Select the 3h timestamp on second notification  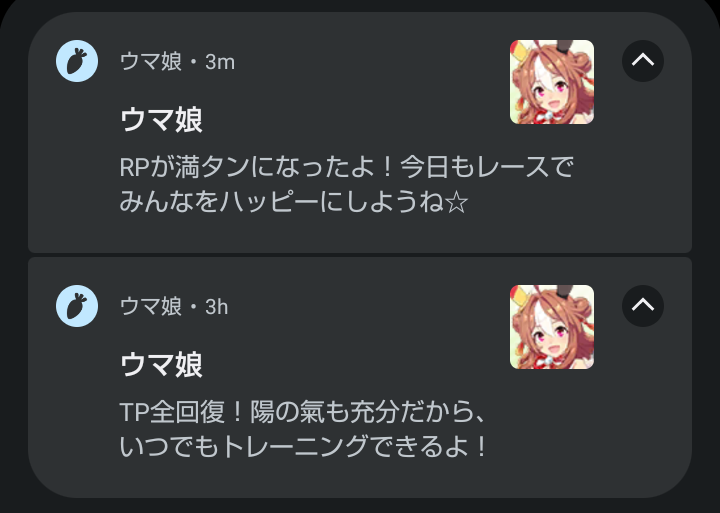coord(217,307)
